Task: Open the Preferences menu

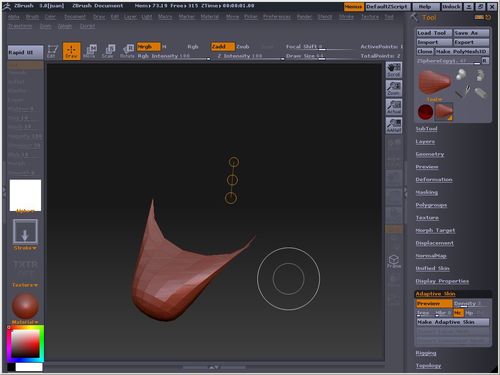Action: pos(277,17)
